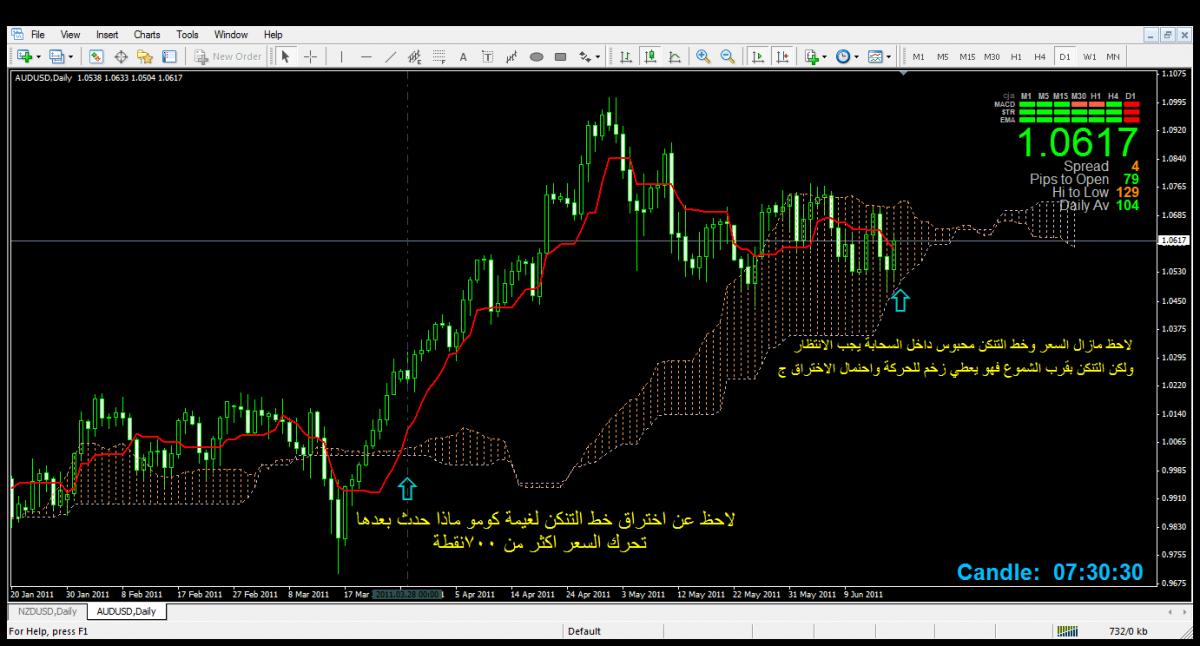
Task: Open the Periods clock icon
Action: [843, 57]
